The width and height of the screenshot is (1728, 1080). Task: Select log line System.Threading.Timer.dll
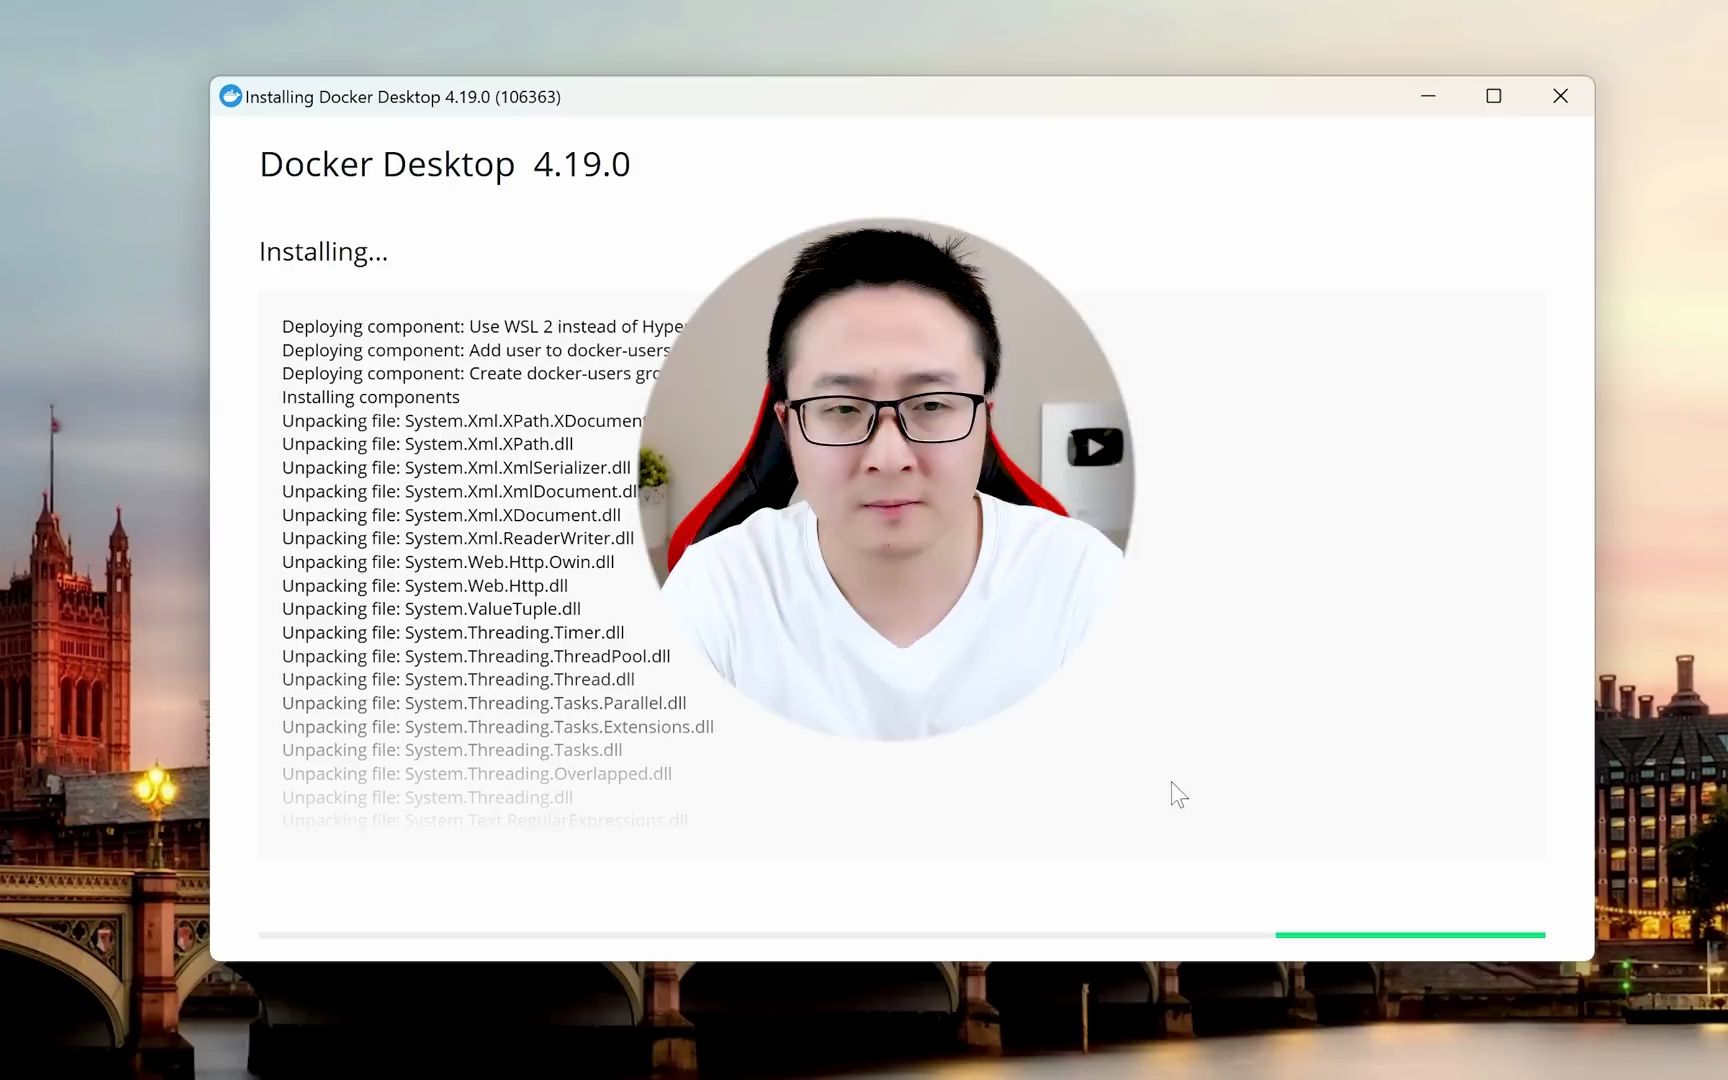point(453,633)
